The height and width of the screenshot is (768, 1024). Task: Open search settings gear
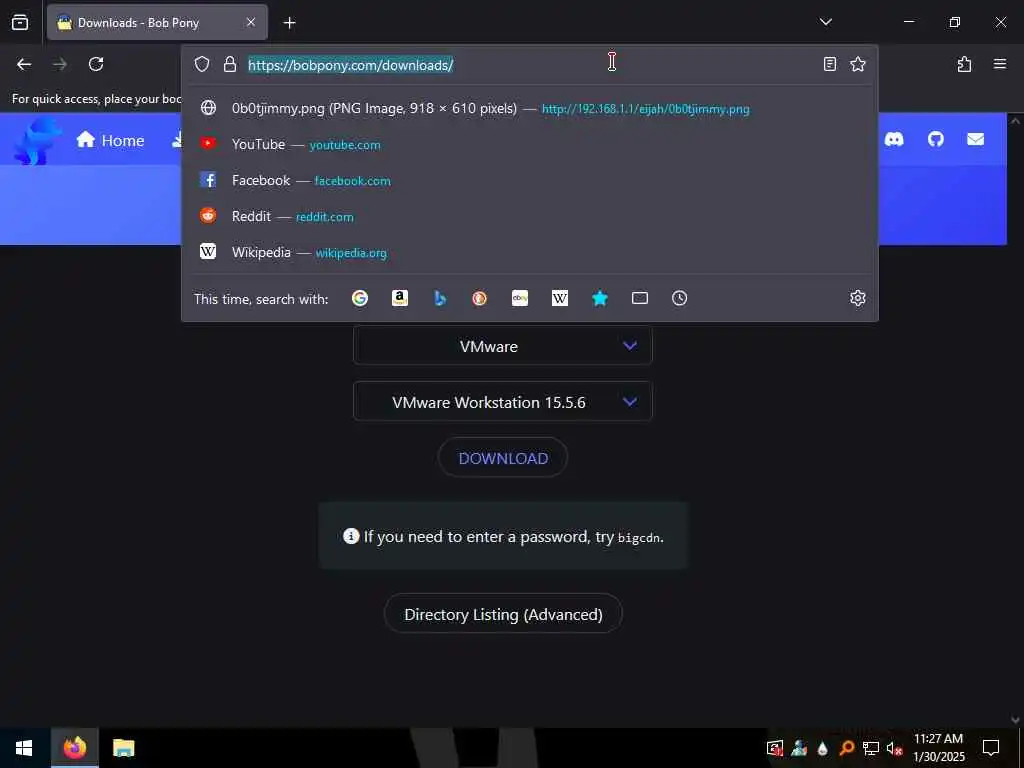click(857, 298)
